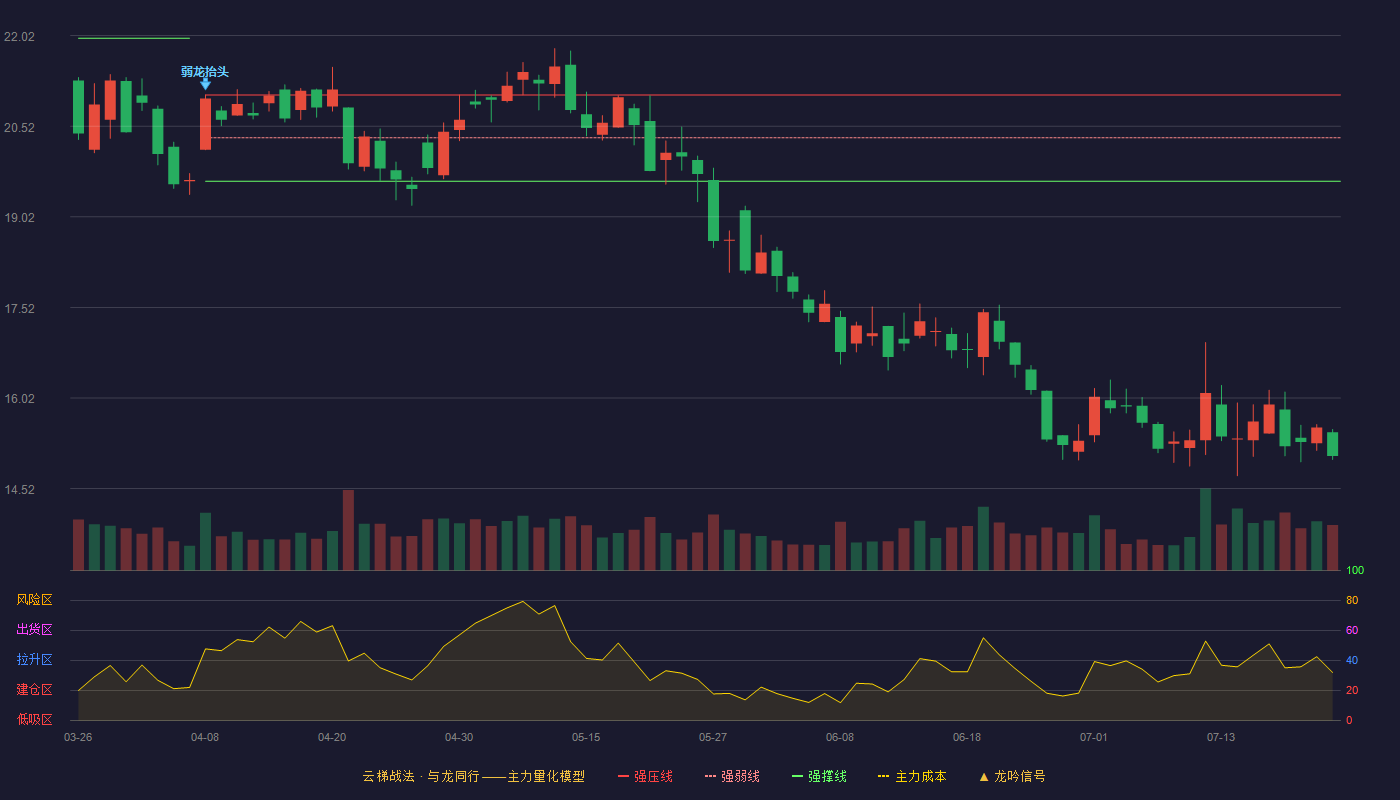Toggle the 强压线 legend series
The image size is (1400, 800).
[x=645, y=776]
